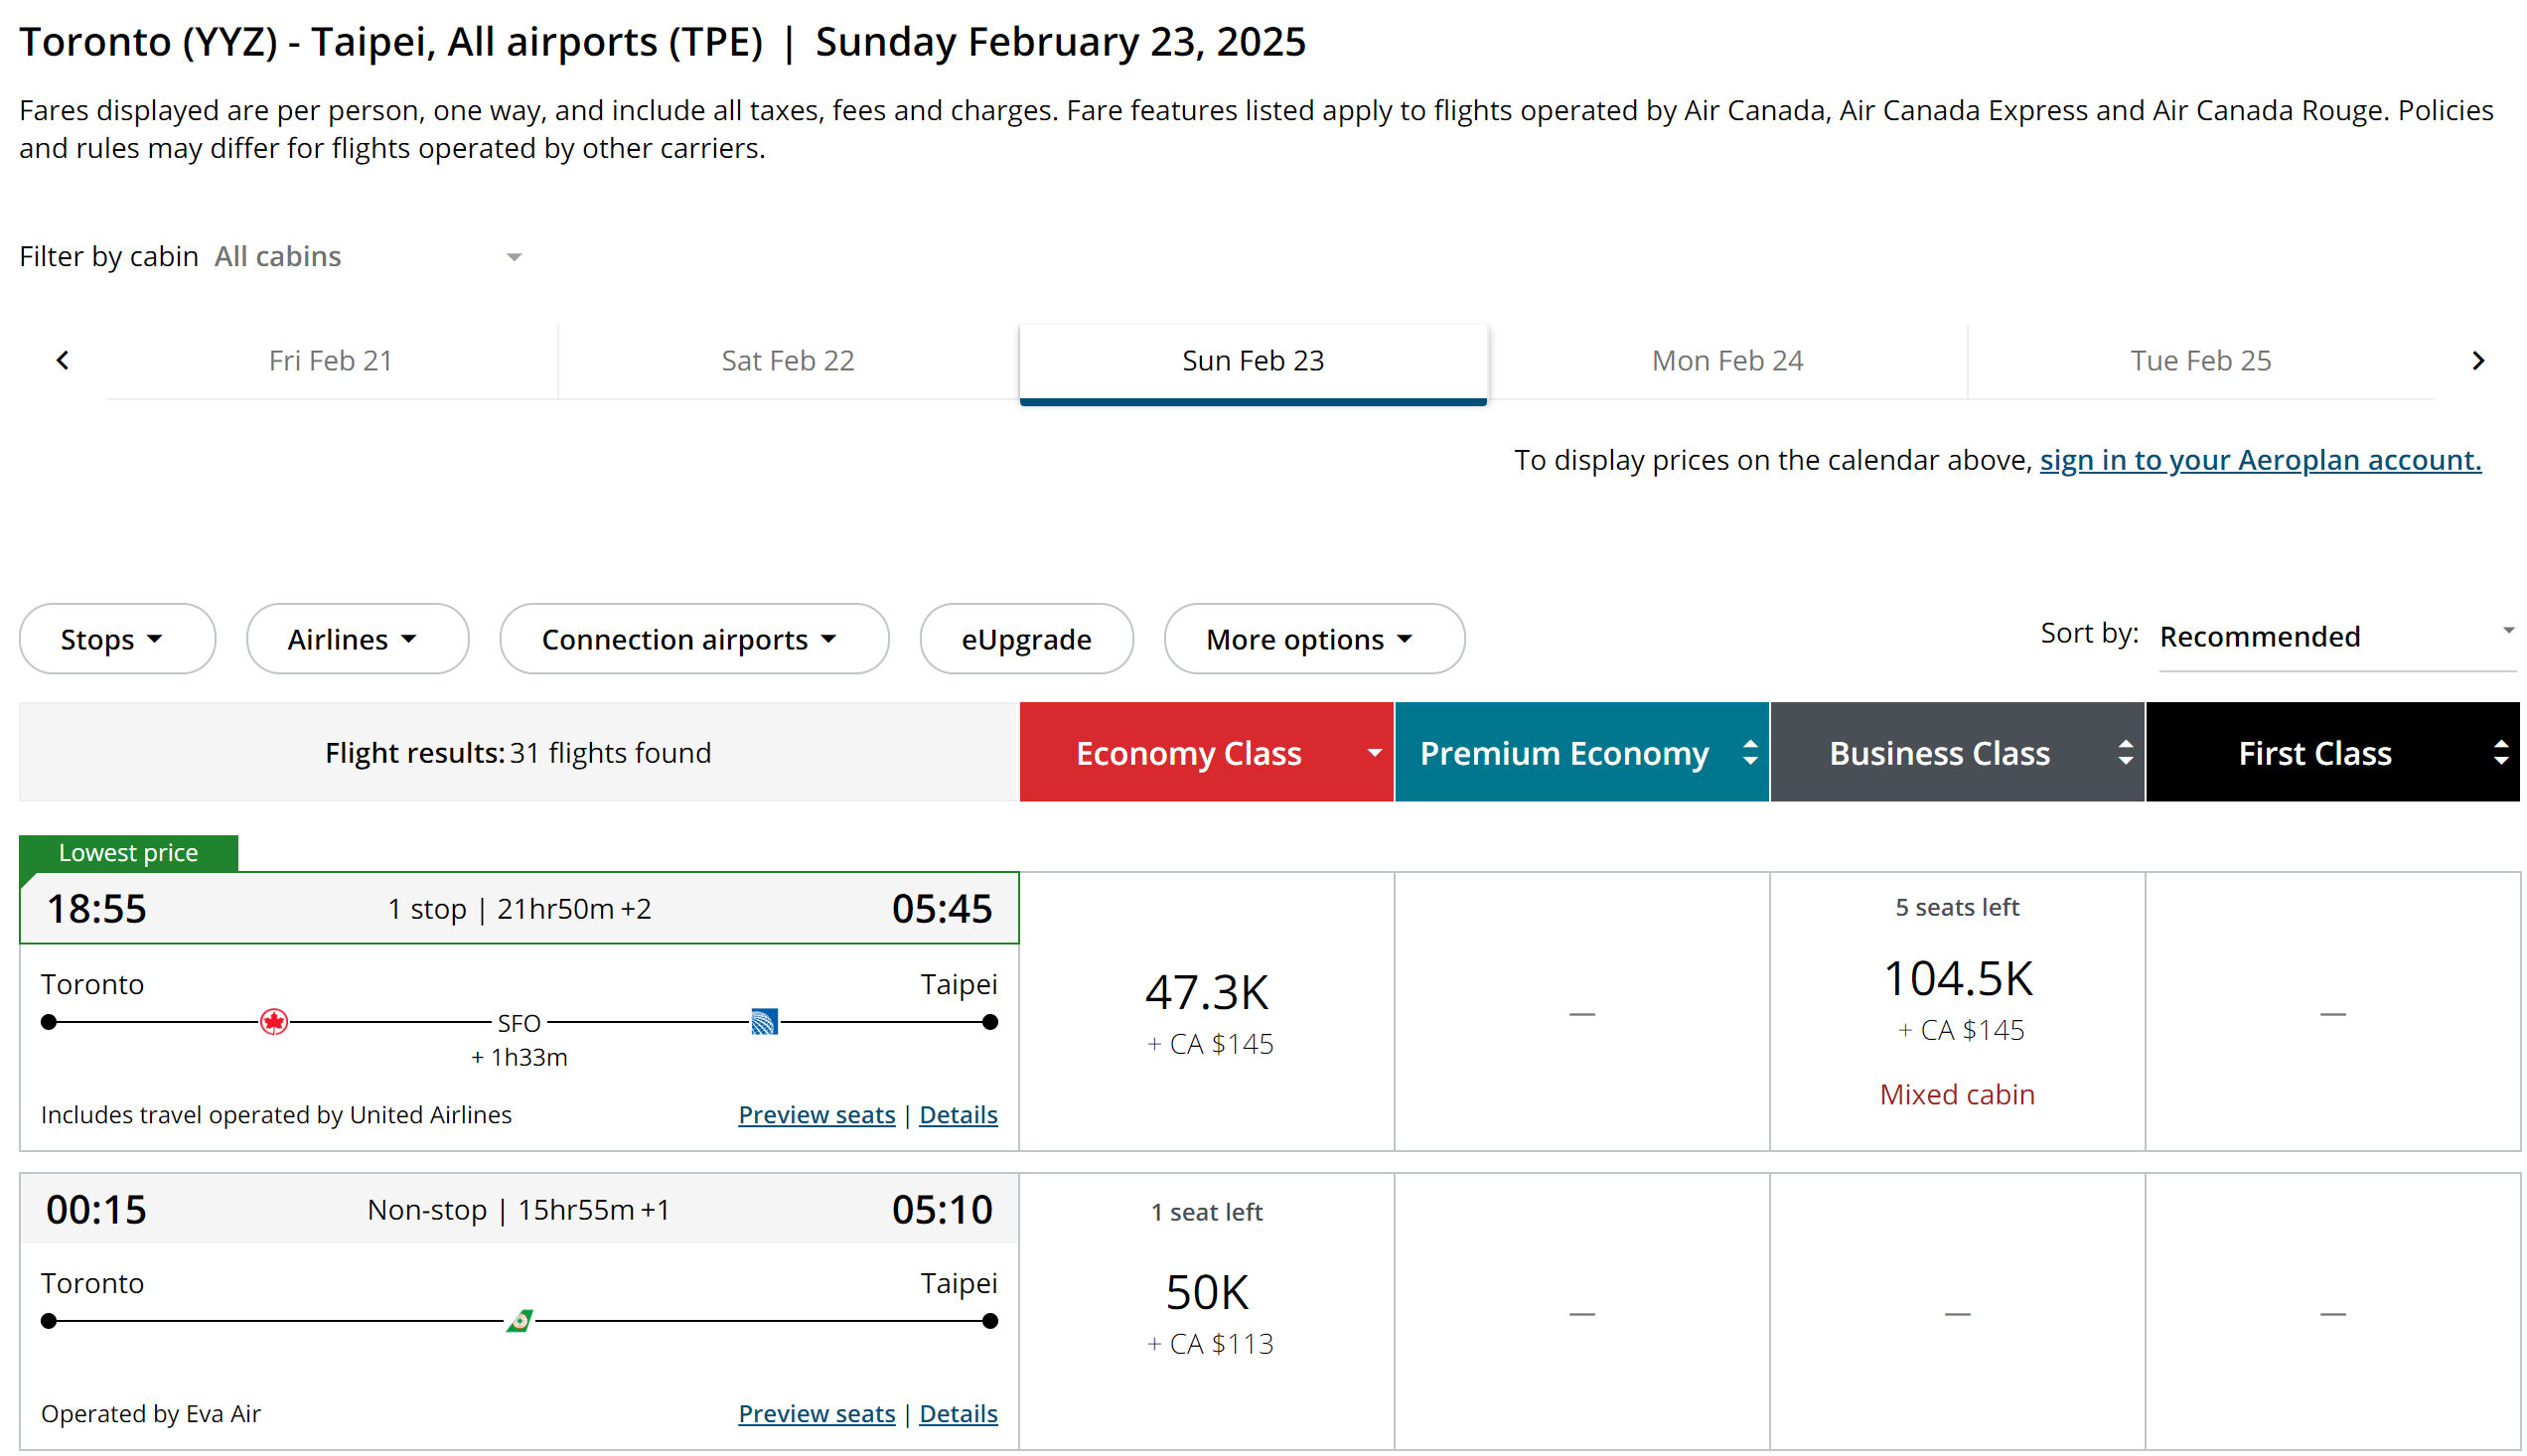Viewport: 2527px width, 1456px height.
Task: Click '31 flights found' results text
Action: coord(610,752)
